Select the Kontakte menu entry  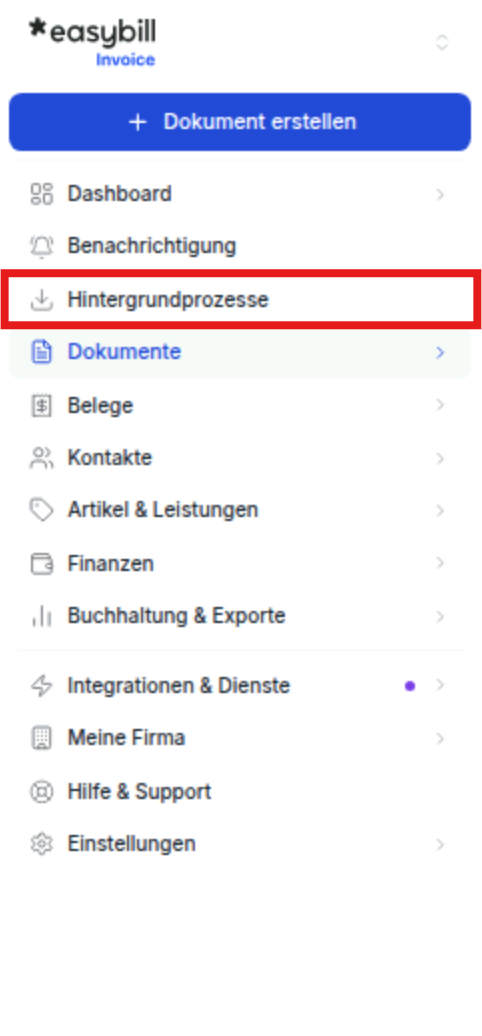click(x=240, y=458)
